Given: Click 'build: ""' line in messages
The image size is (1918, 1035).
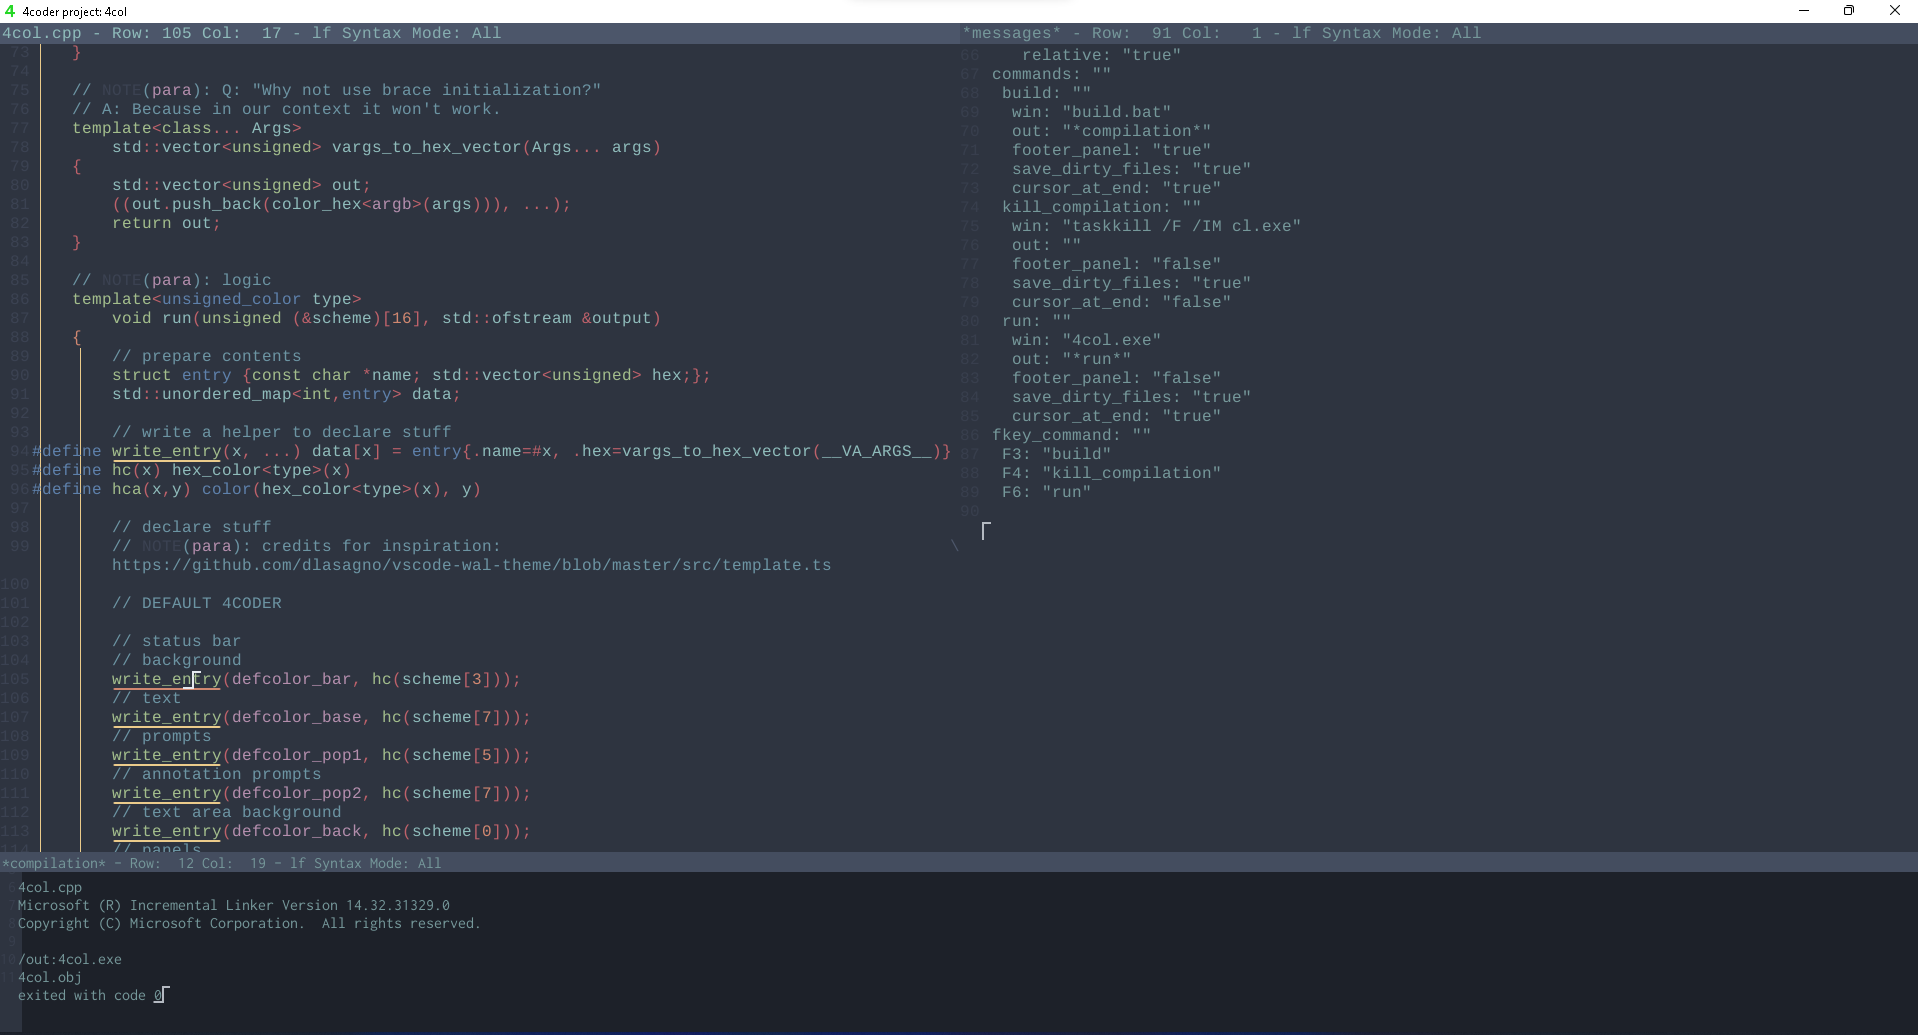Looking at the screenshot, I should point(1046,93).
